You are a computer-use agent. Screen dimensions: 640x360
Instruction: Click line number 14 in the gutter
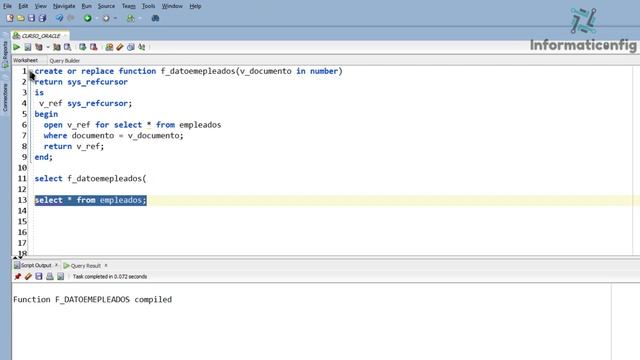pos(22,211)
